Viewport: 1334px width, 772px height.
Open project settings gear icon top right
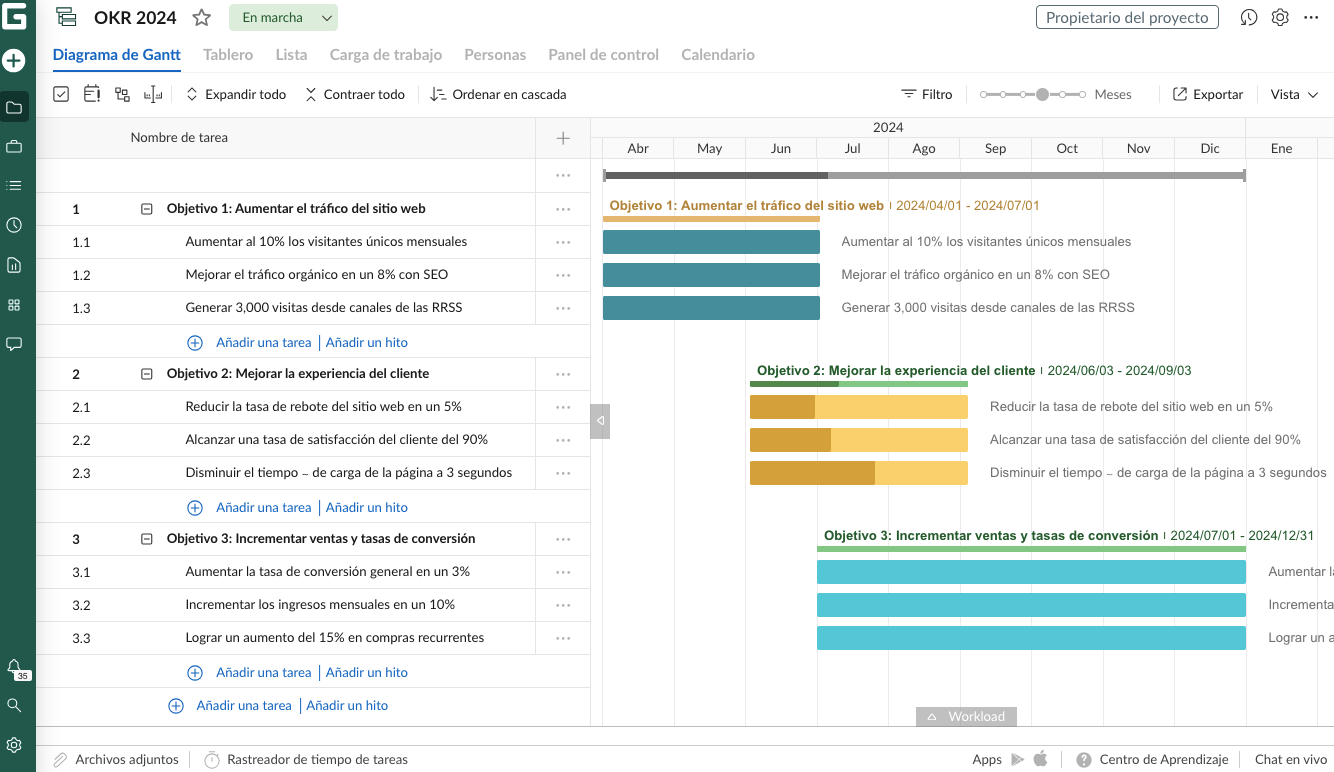click(1280, 17)
